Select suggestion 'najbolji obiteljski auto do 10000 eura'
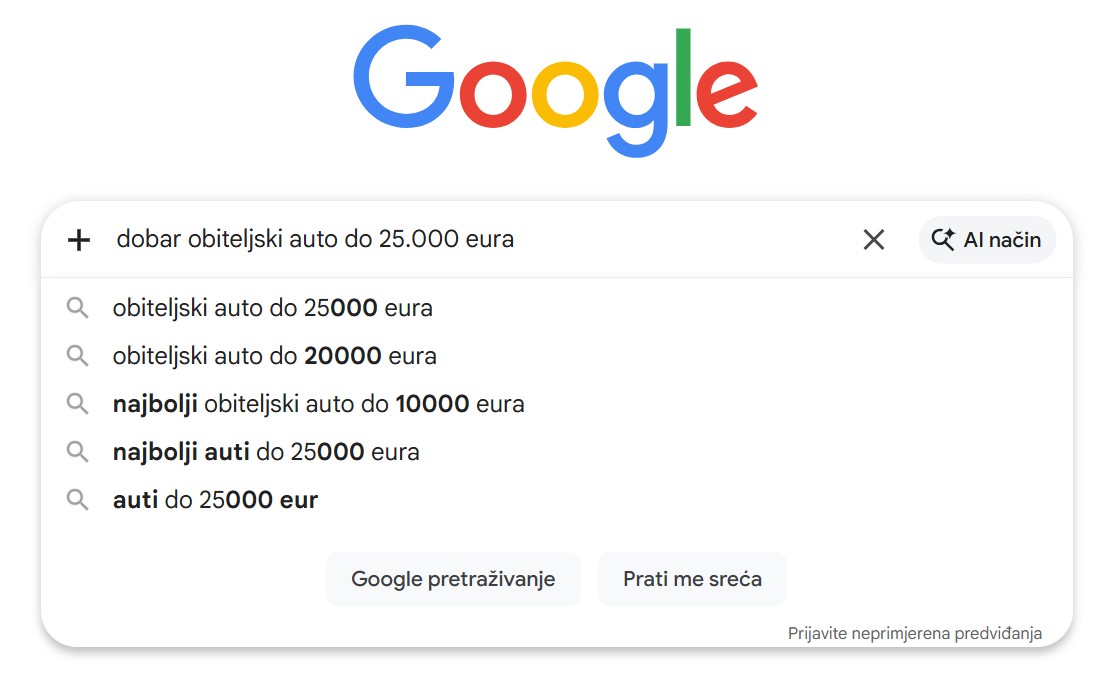Screen dimensions: 1113x697 tap(318, 403)
